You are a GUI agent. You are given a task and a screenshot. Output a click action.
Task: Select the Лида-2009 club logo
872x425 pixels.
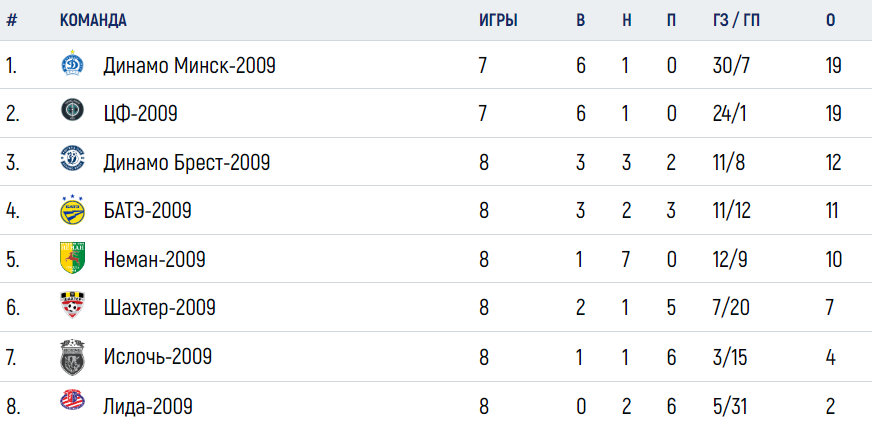(x=72, y=400)
